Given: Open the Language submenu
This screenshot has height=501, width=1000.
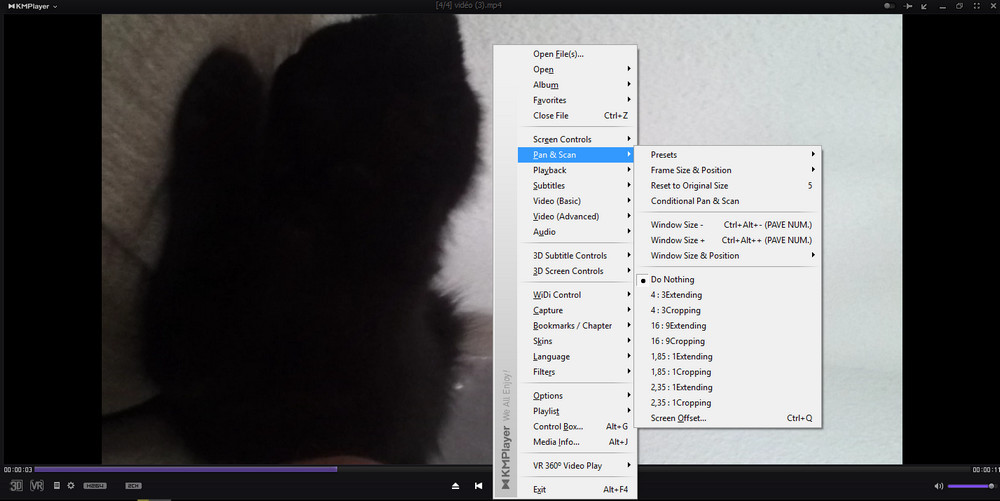Looking at the screenshot, I should click(577, 357).
